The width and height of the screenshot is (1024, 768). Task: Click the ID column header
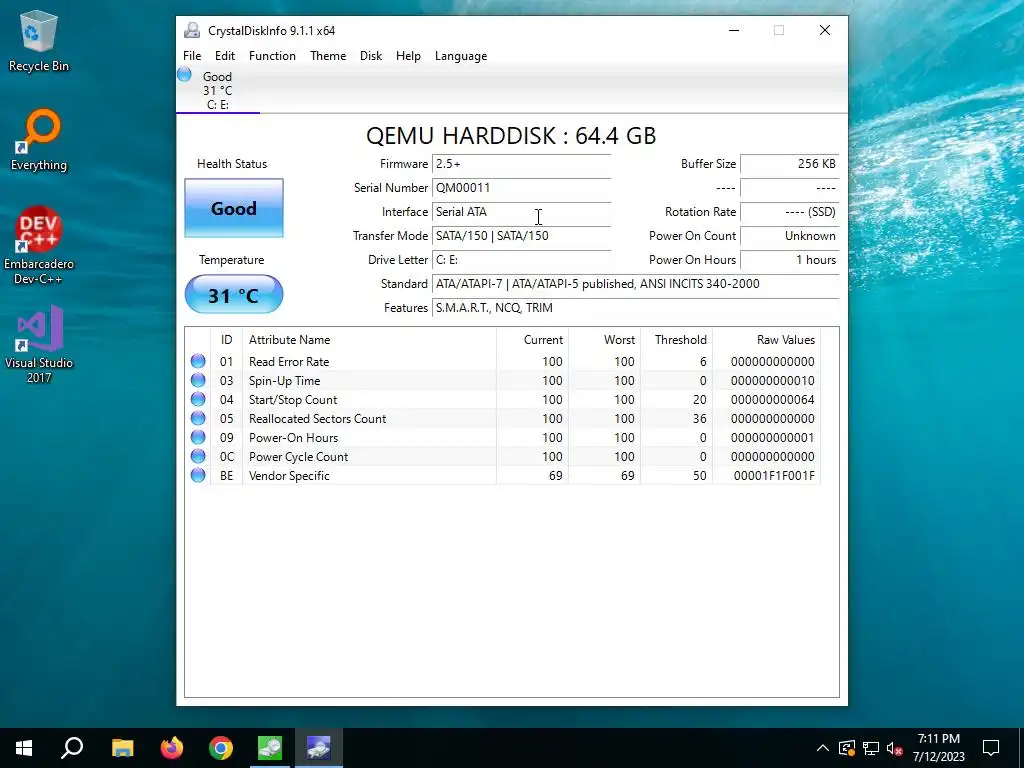(227, 340)
